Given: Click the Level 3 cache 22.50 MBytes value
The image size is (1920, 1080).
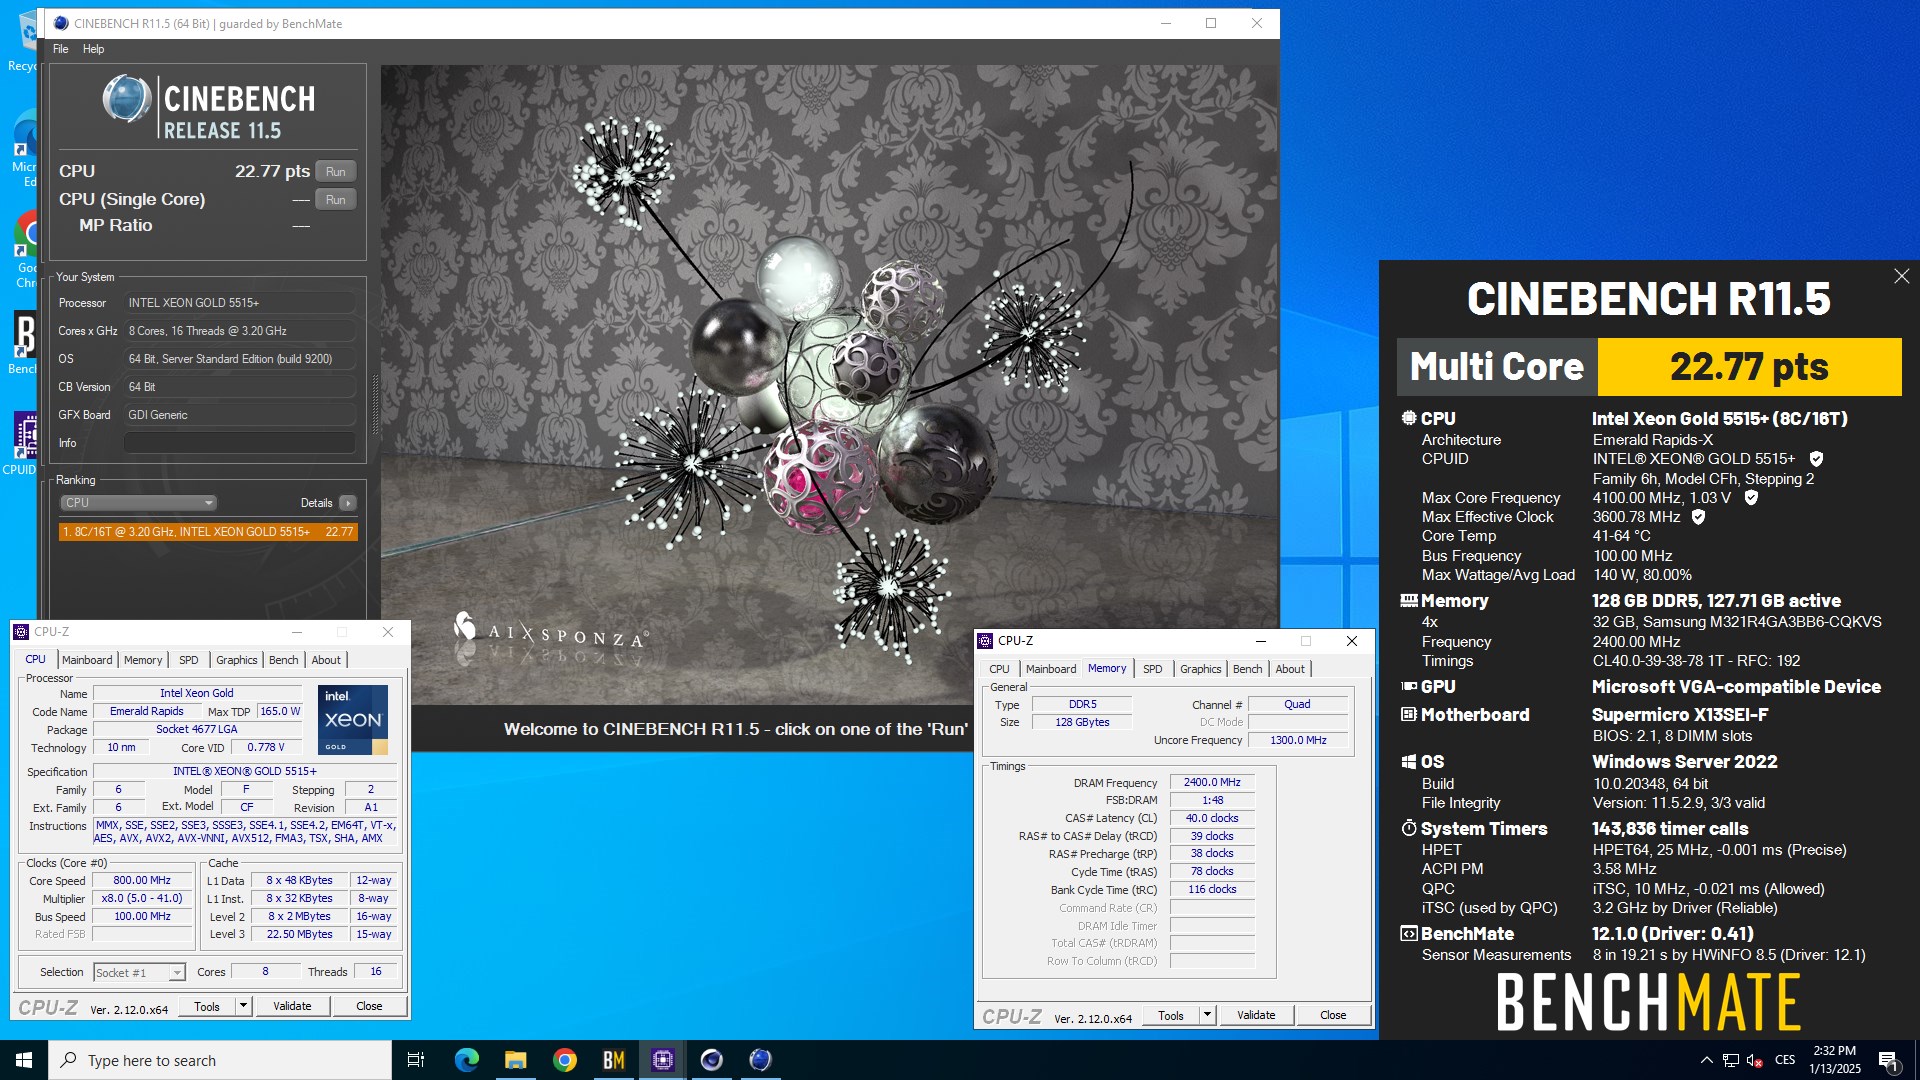Looking at the screenshot, I should click(x=299, y=935).
